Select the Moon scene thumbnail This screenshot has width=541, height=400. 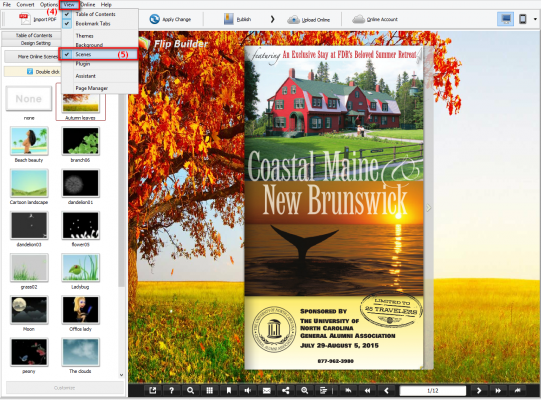point(29,310)
